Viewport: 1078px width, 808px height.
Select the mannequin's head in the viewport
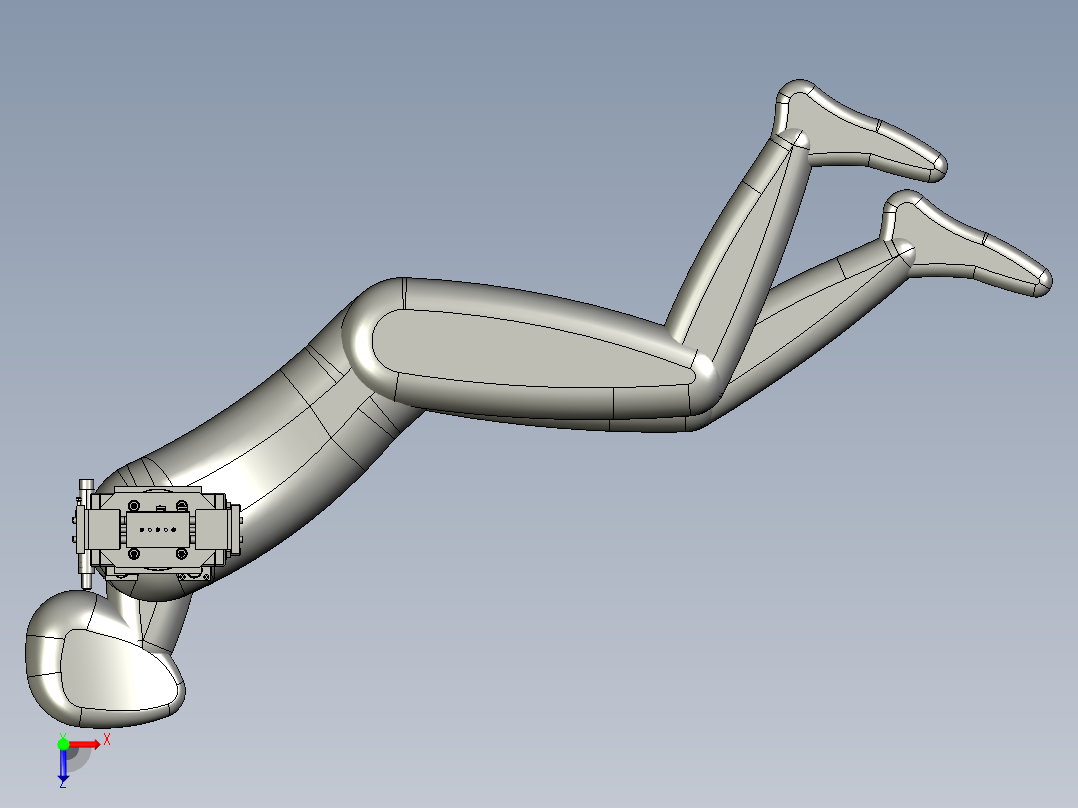coord(103,660)
